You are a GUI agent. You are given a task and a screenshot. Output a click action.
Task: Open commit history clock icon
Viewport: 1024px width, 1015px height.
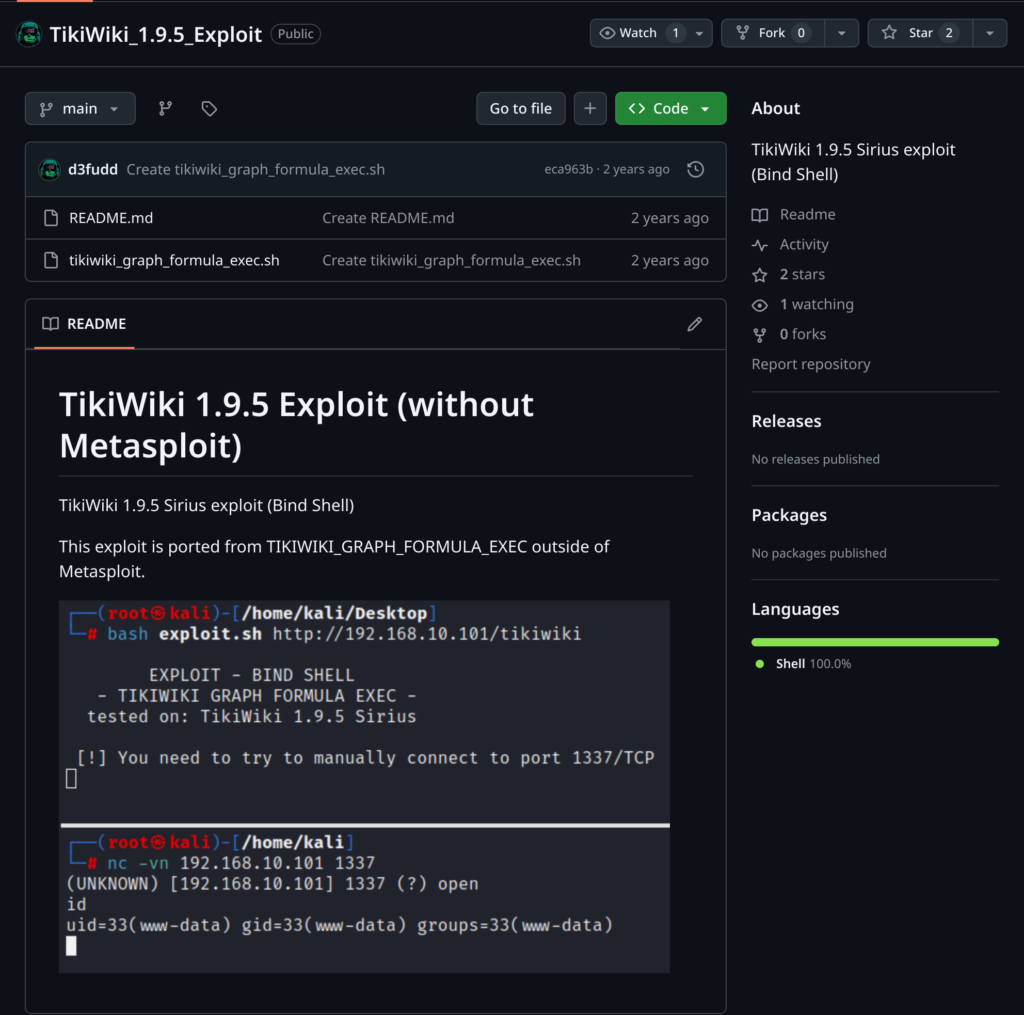pyautogui.click(x=696, y=169)
